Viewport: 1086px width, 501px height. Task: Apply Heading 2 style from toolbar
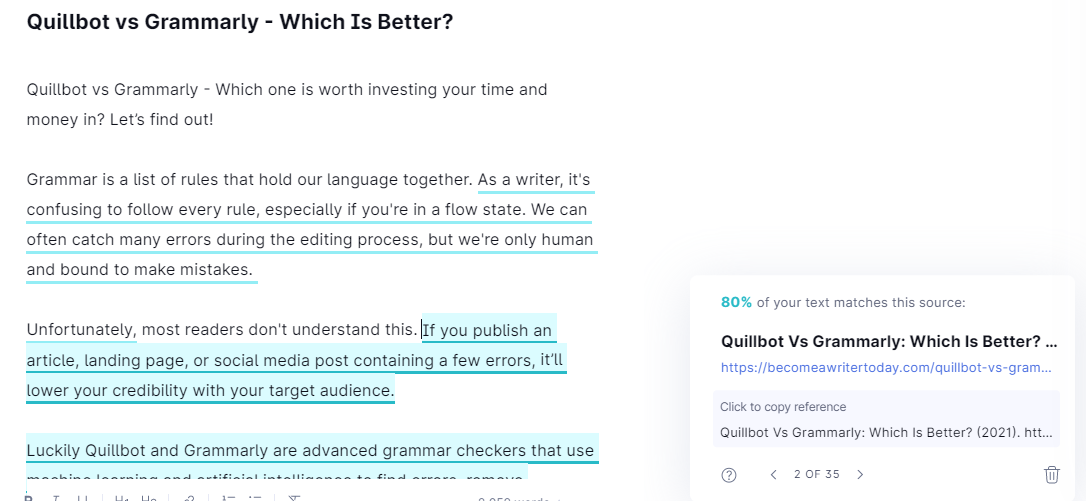tap(148, 498)
